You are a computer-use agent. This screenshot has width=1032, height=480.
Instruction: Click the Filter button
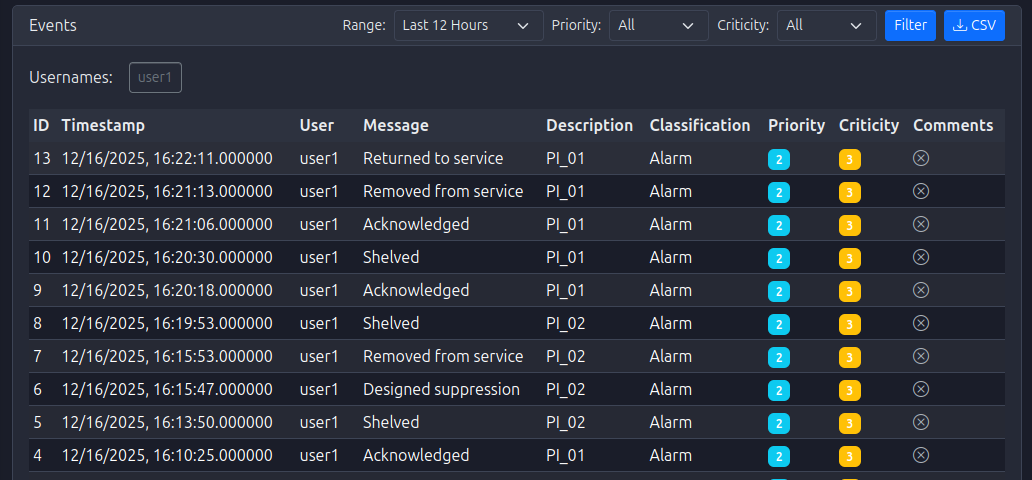click(x=910, y=26)
